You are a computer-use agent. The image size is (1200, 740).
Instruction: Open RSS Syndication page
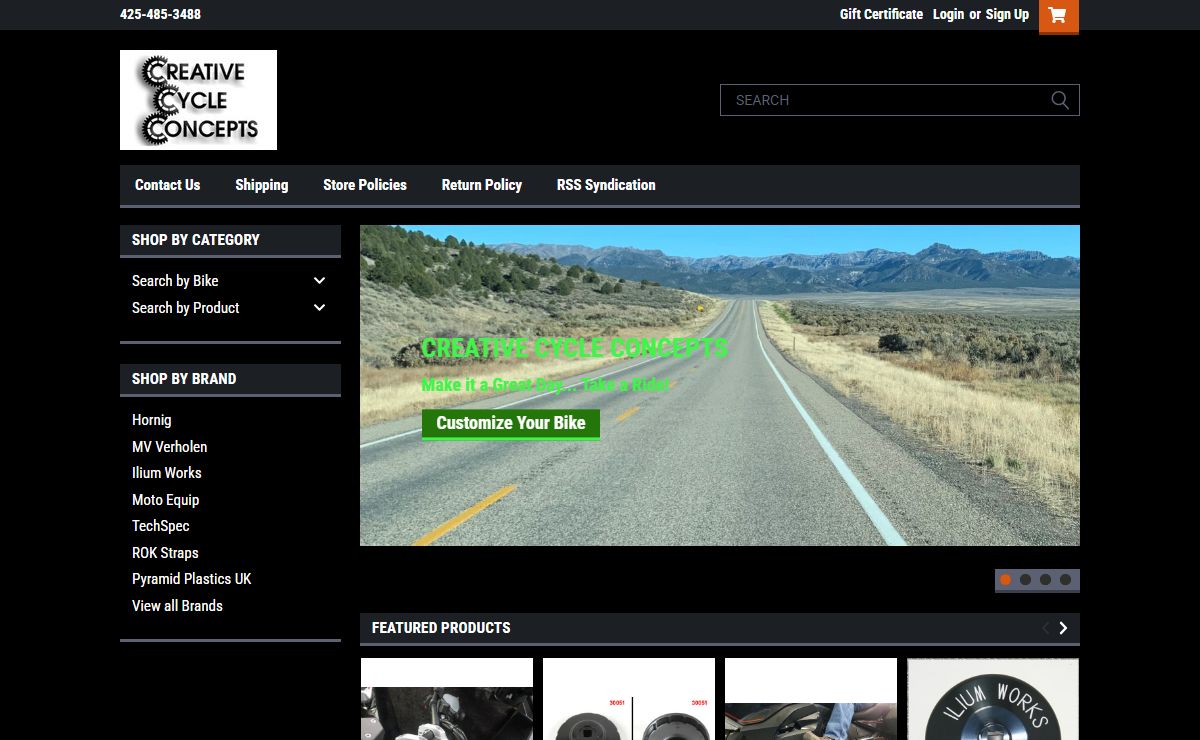coord(606,185)
